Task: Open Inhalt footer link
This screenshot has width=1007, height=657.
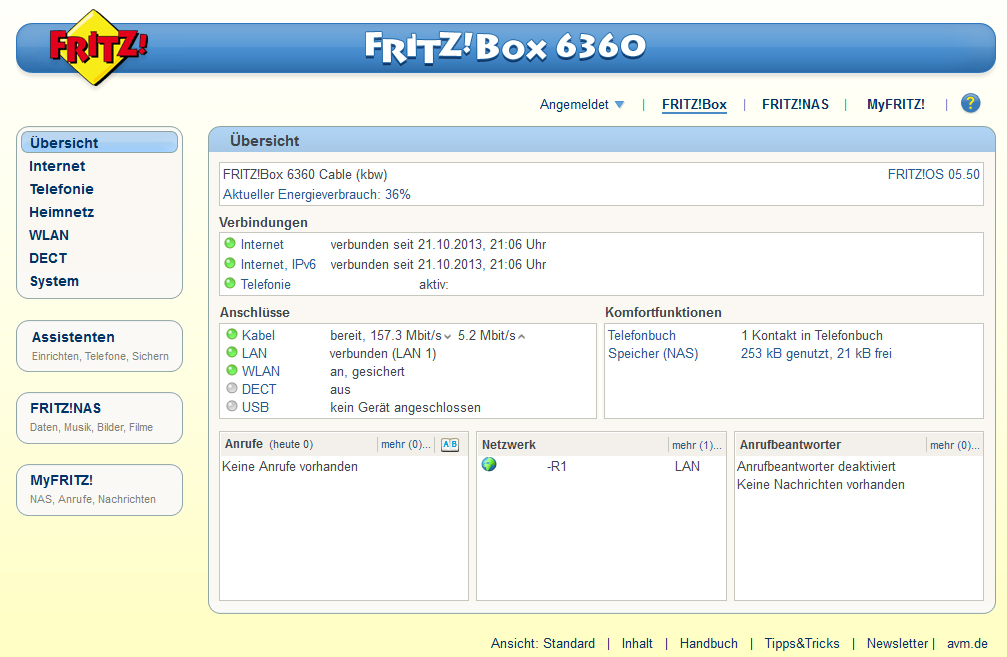Action: (x=637, y=644)
